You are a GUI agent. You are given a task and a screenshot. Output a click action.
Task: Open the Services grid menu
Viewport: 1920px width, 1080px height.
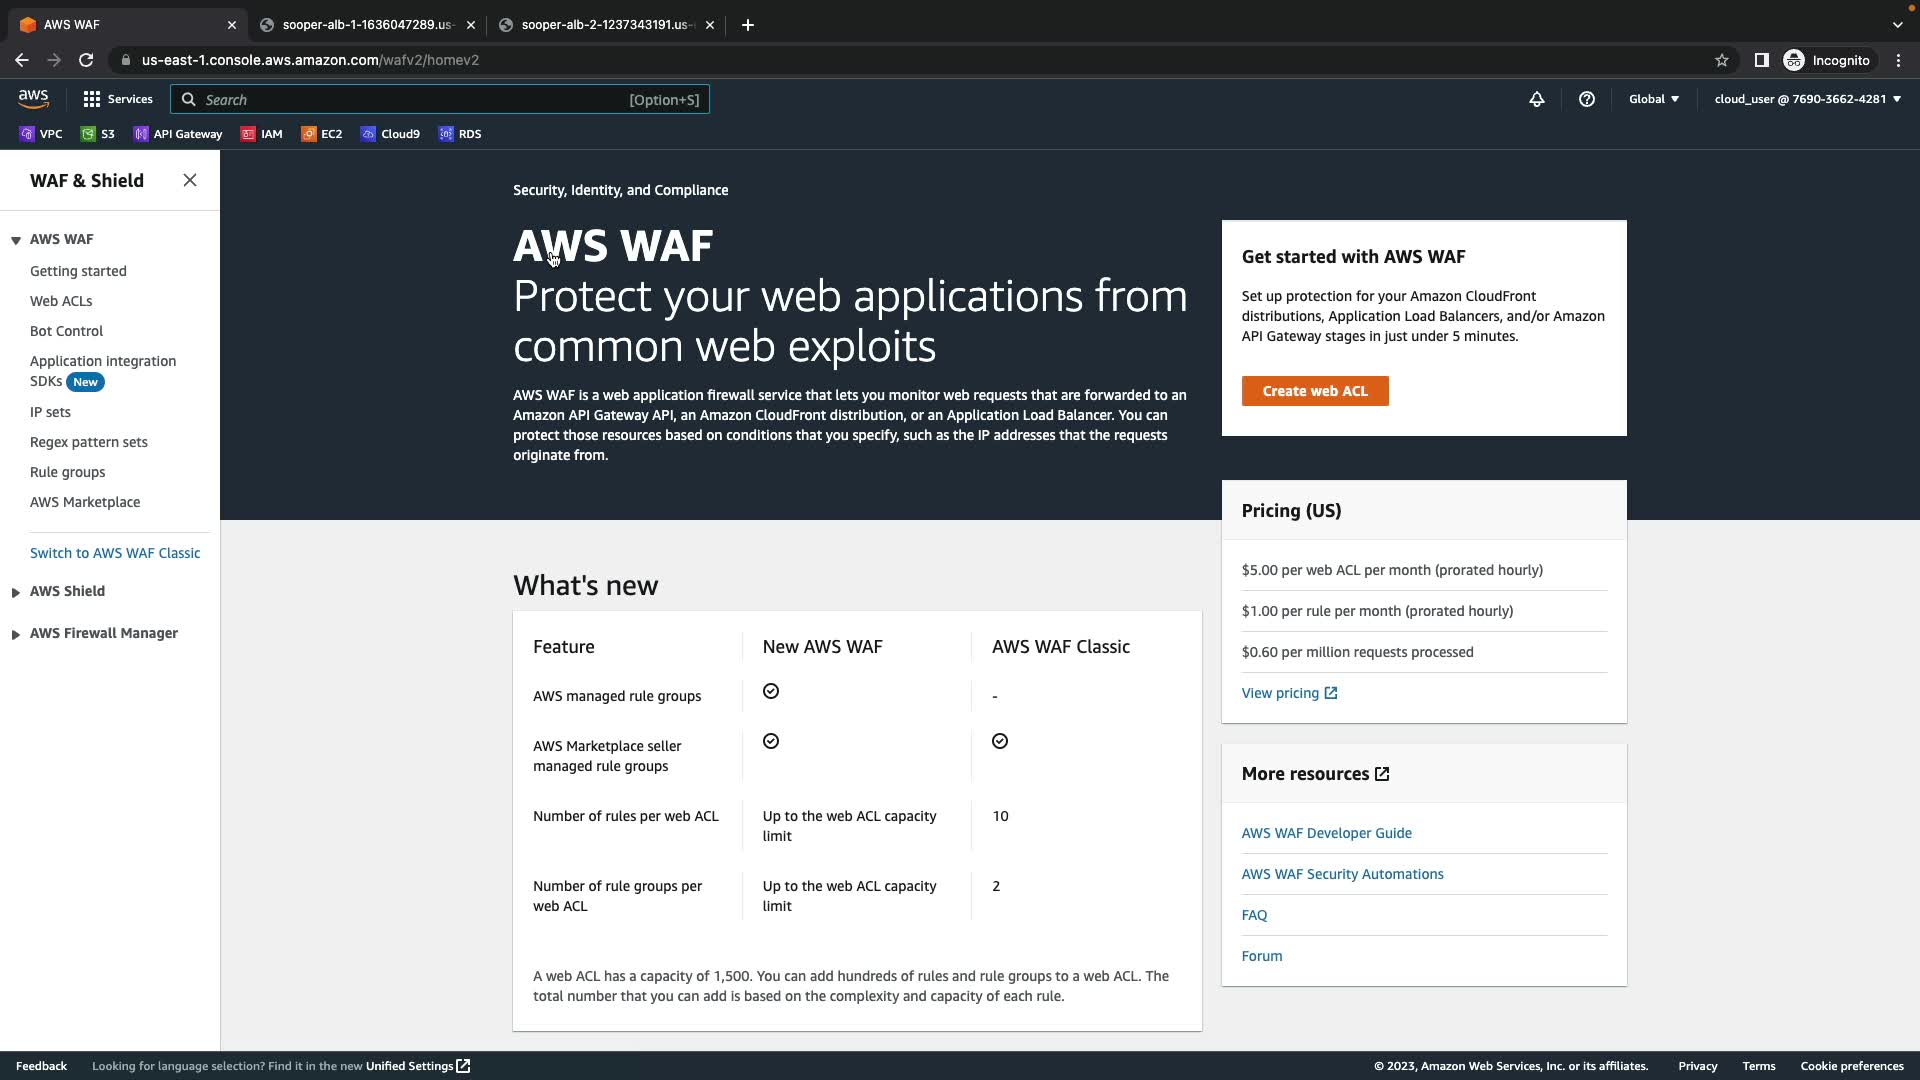(118, 99)
